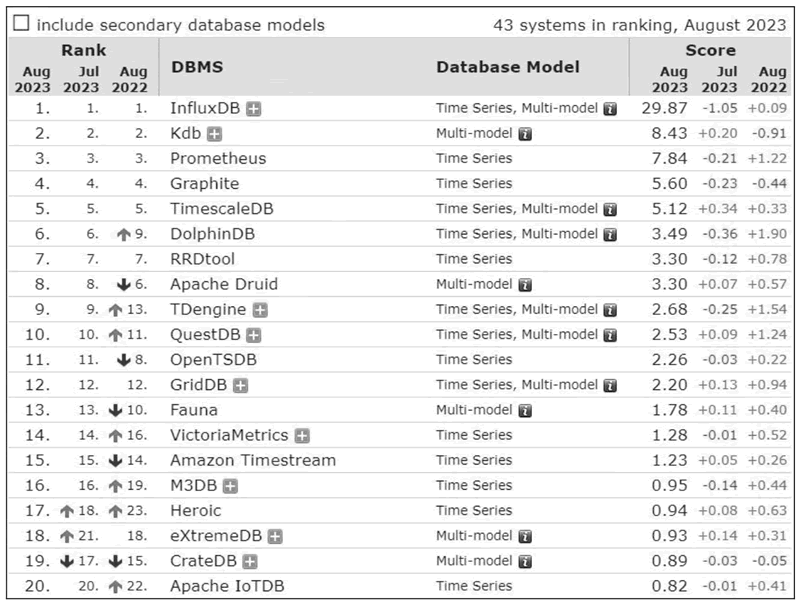800x604 pixels.
Task: Click the info icon in Apache Druid row
Action: [x=525, y=284]
